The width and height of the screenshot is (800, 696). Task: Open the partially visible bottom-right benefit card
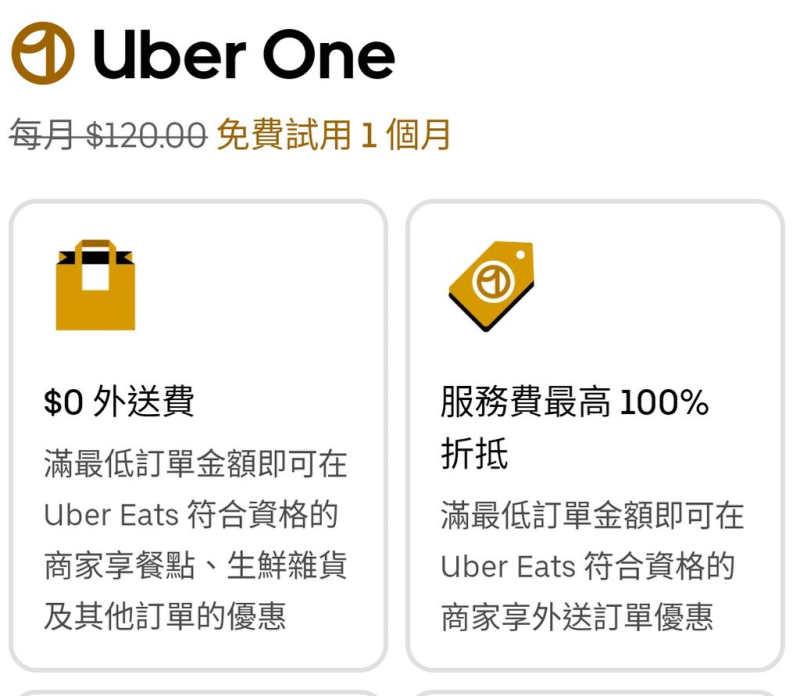pyautogui.click(x=595, y=691)
